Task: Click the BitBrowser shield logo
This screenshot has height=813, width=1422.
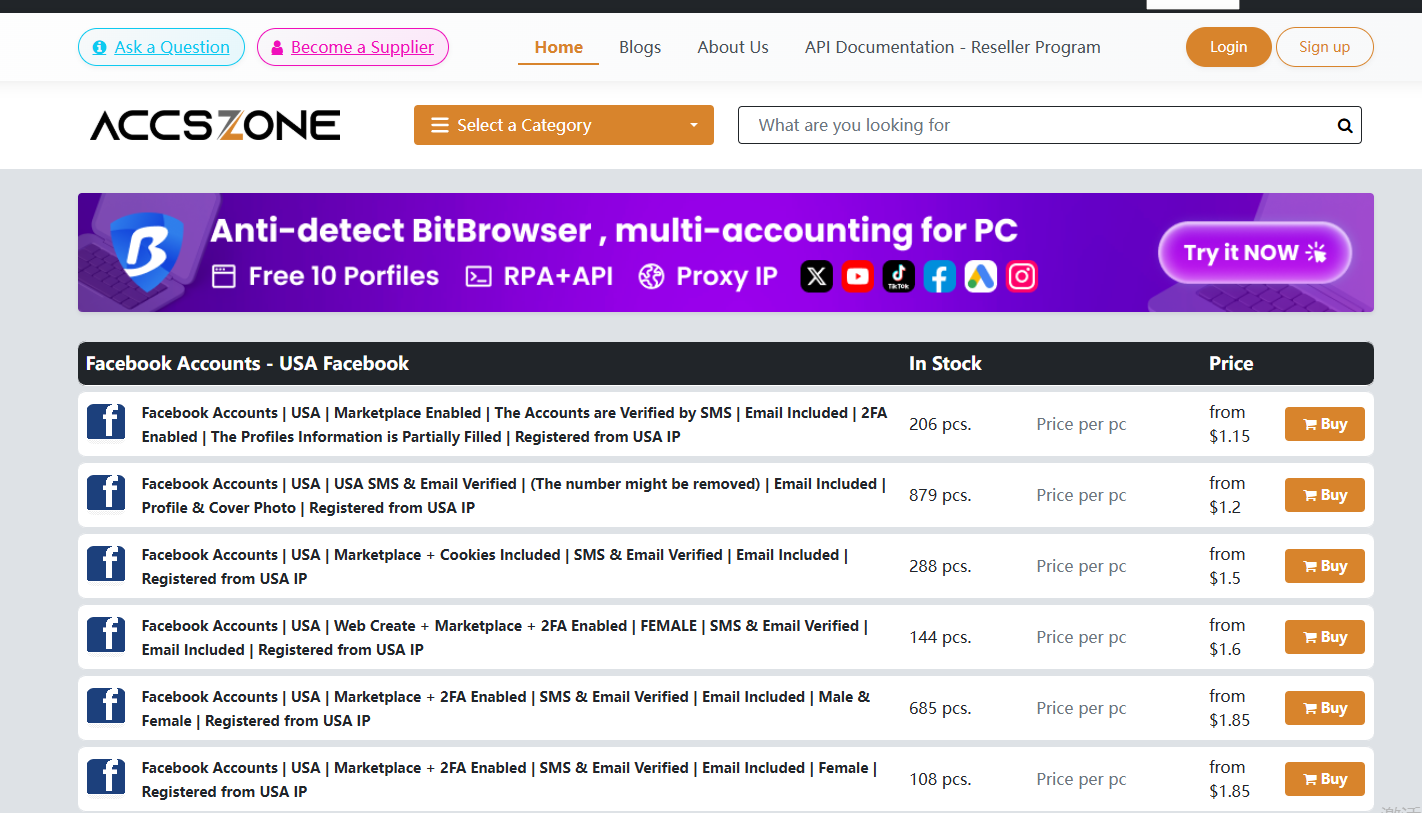Action: coord(147,252)
